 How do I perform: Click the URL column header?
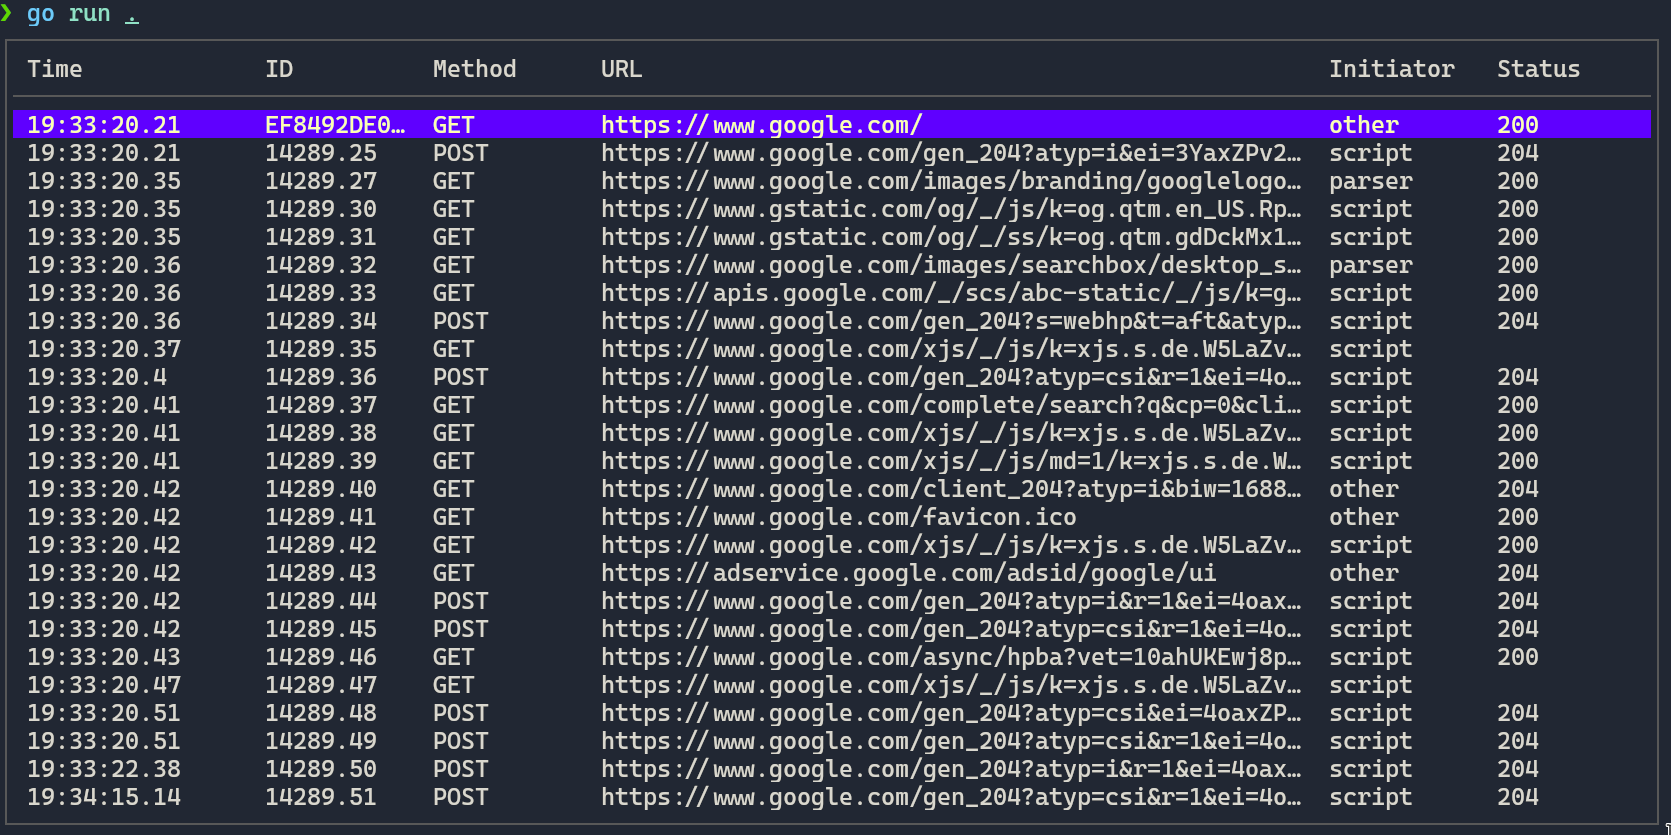point(621,69)
